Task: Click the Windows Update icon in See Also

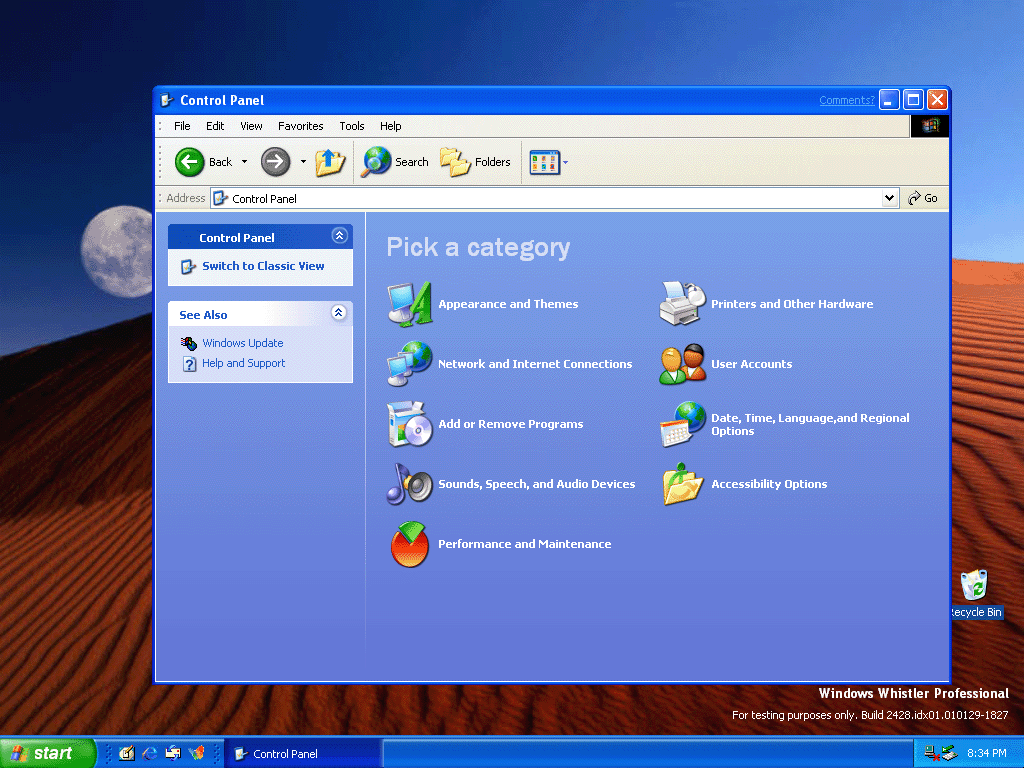Action: tap(189, 343)
